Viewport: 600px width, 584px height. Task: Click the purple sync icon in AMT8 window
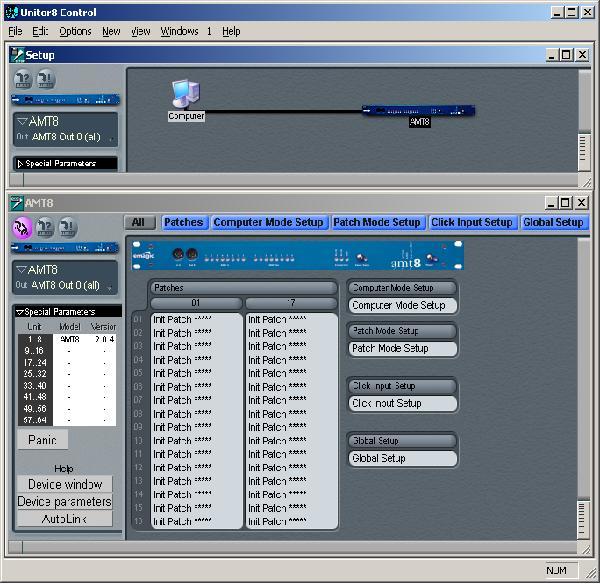[22, 228]
